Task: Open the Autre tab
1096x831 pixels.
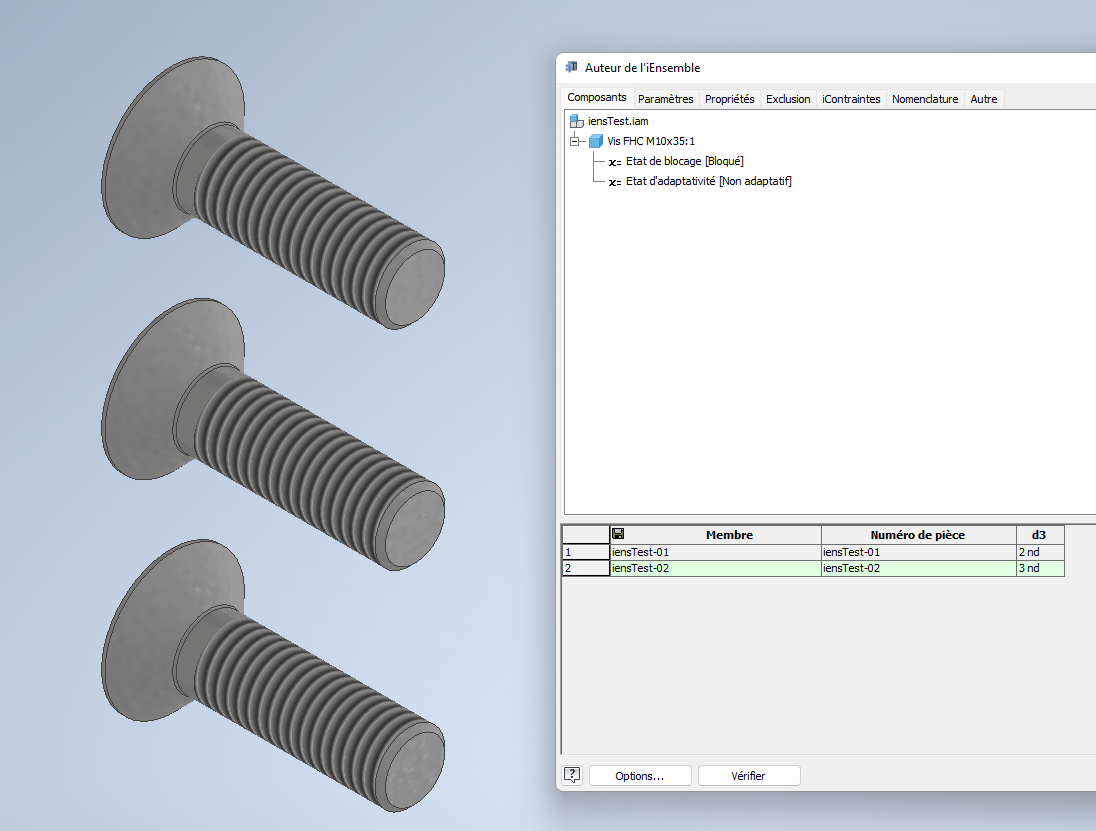Action: pyautogui.click(x=983, y=98)
